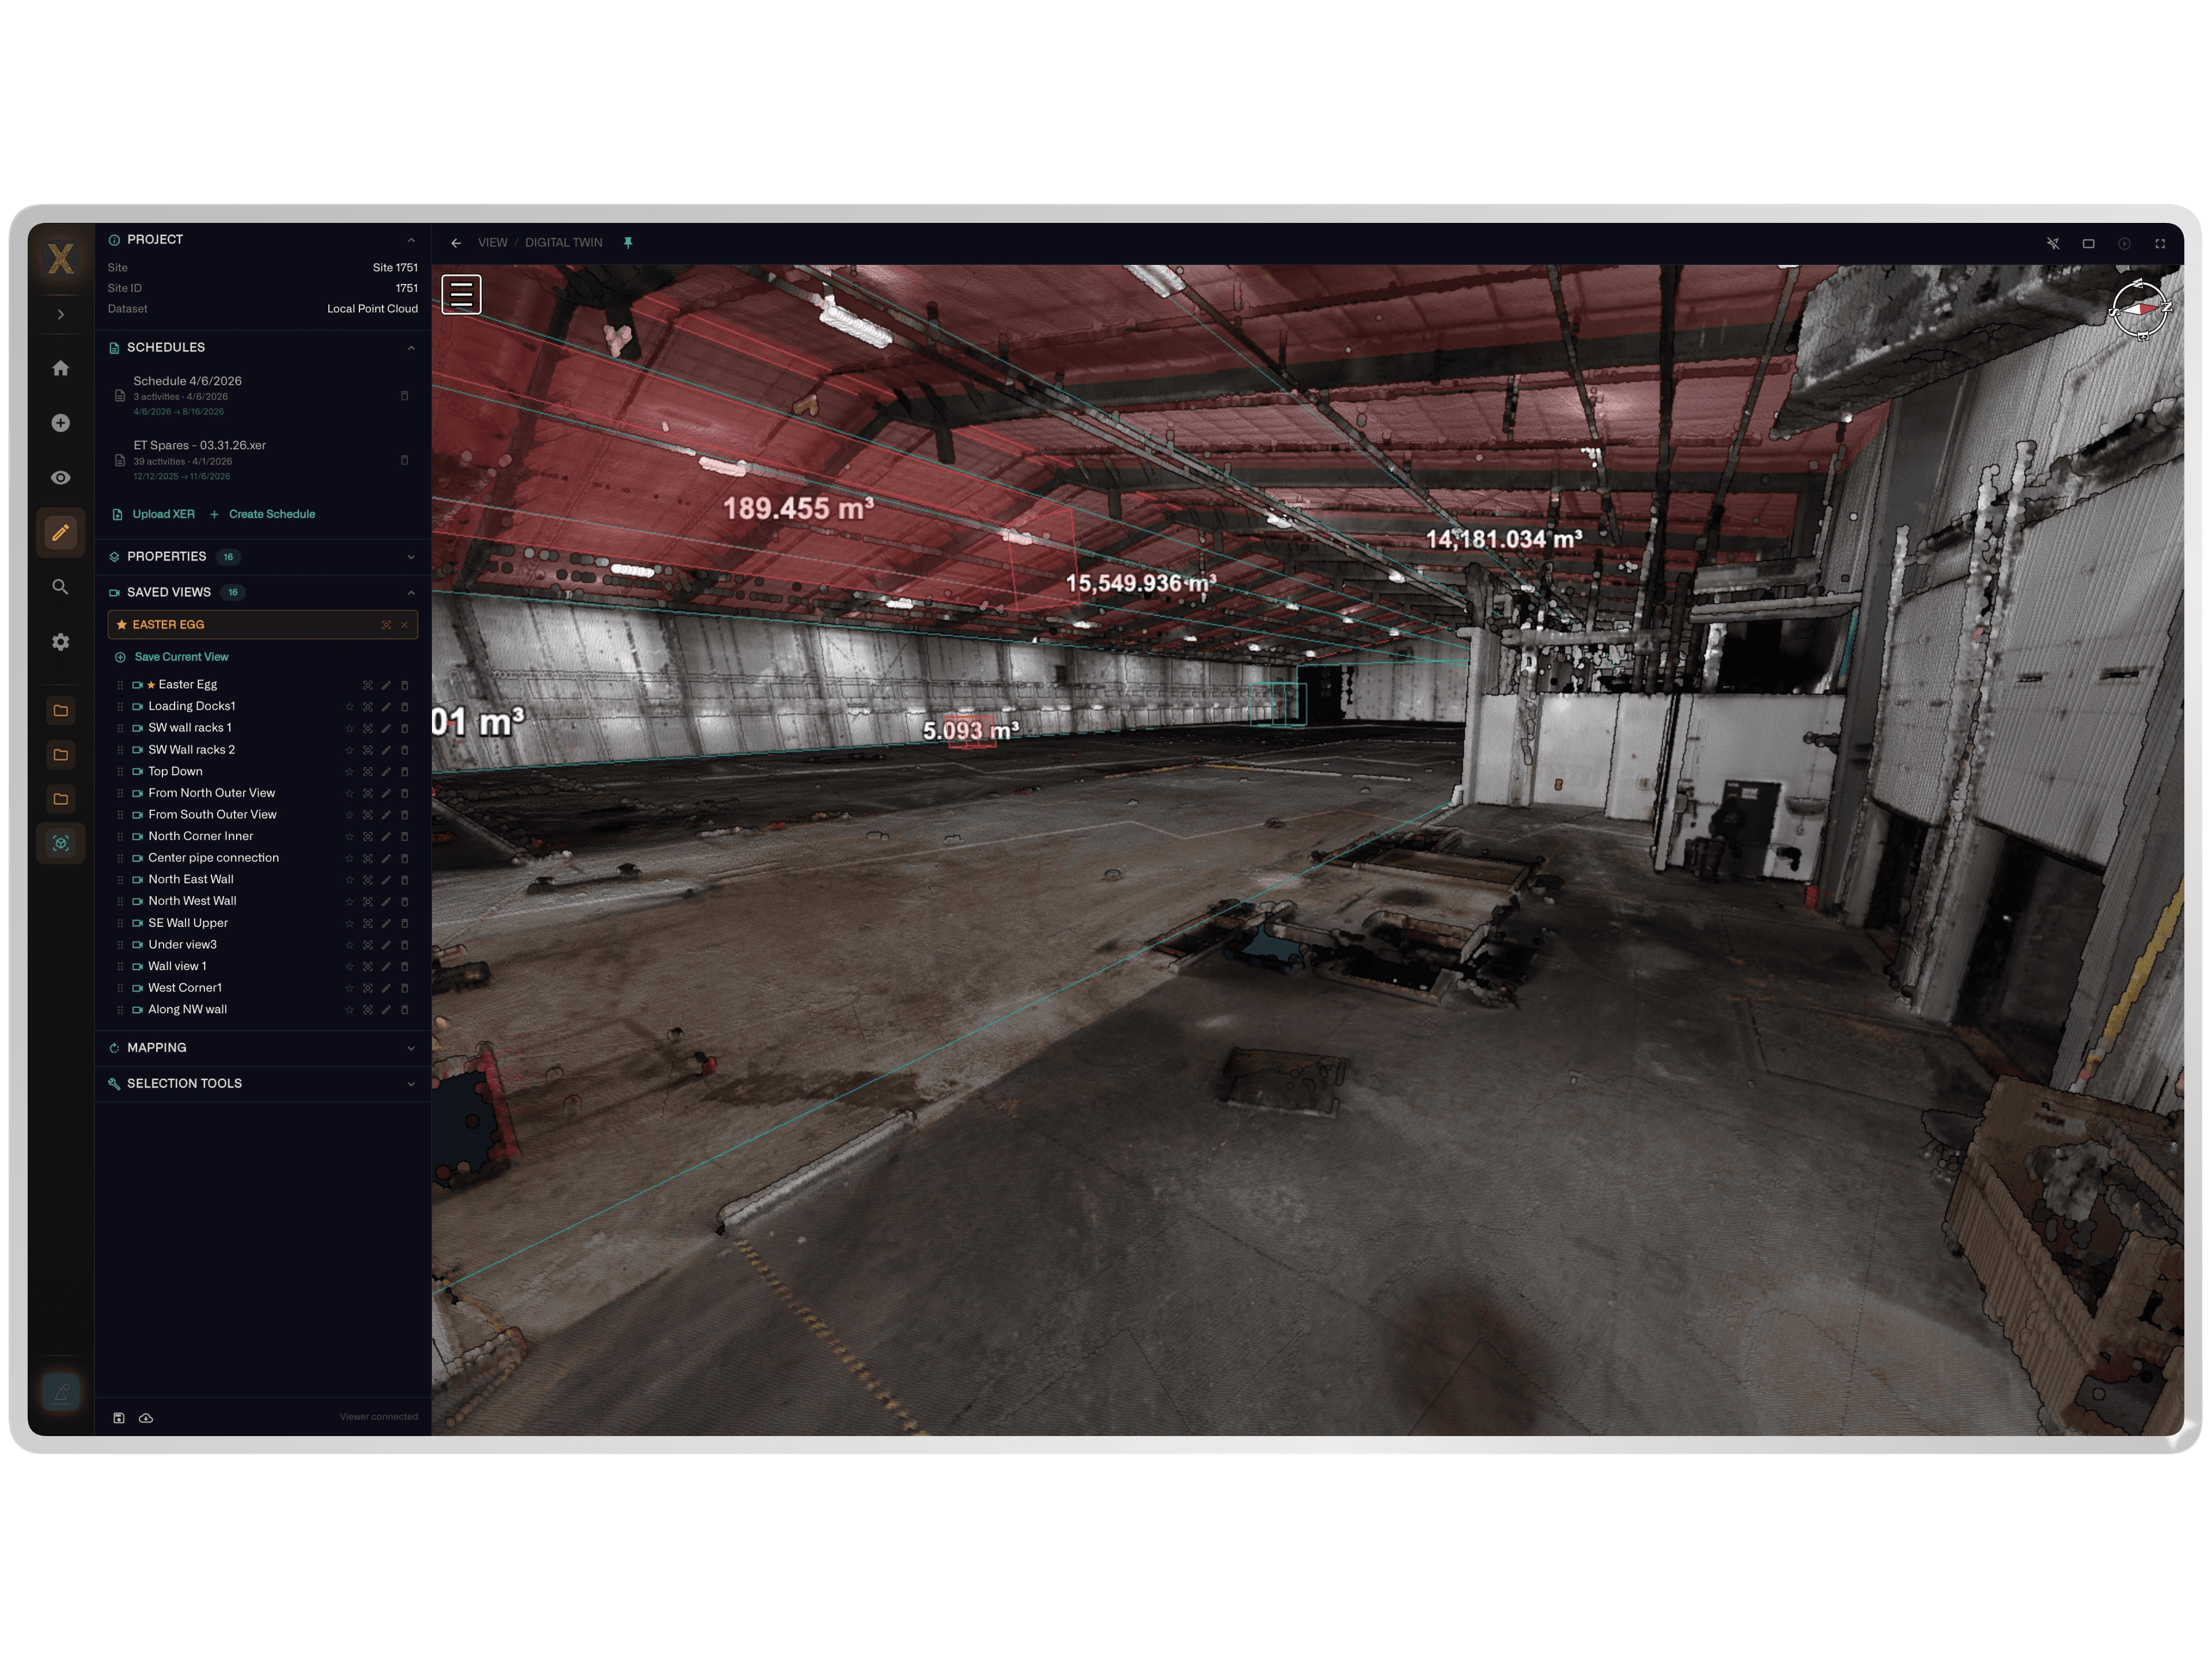Expand sidebar with the right chevron

(x=61, y=315)
